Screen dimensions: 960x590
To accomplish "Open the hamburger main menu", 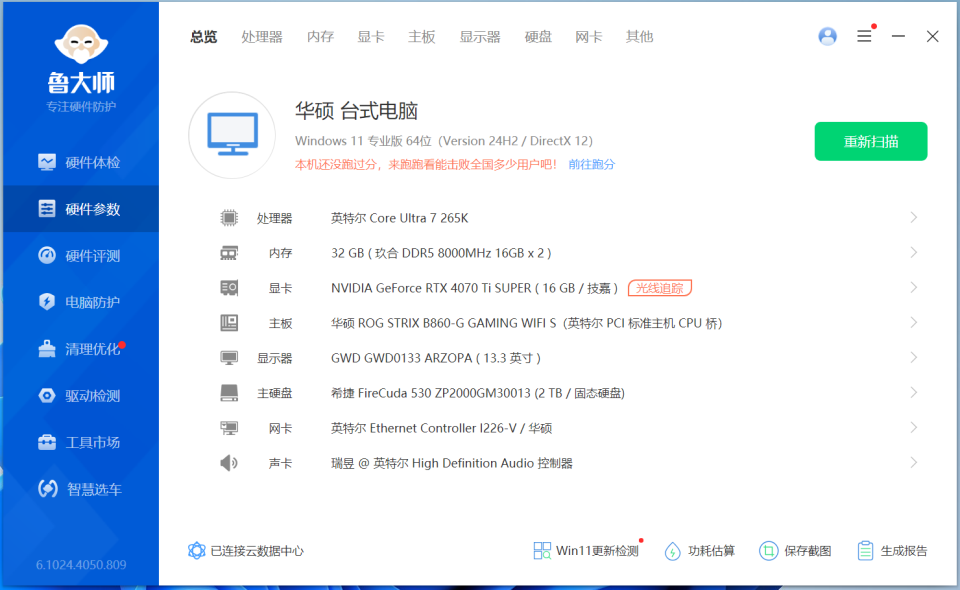I will pyautogui.click(x=864, y=36).
